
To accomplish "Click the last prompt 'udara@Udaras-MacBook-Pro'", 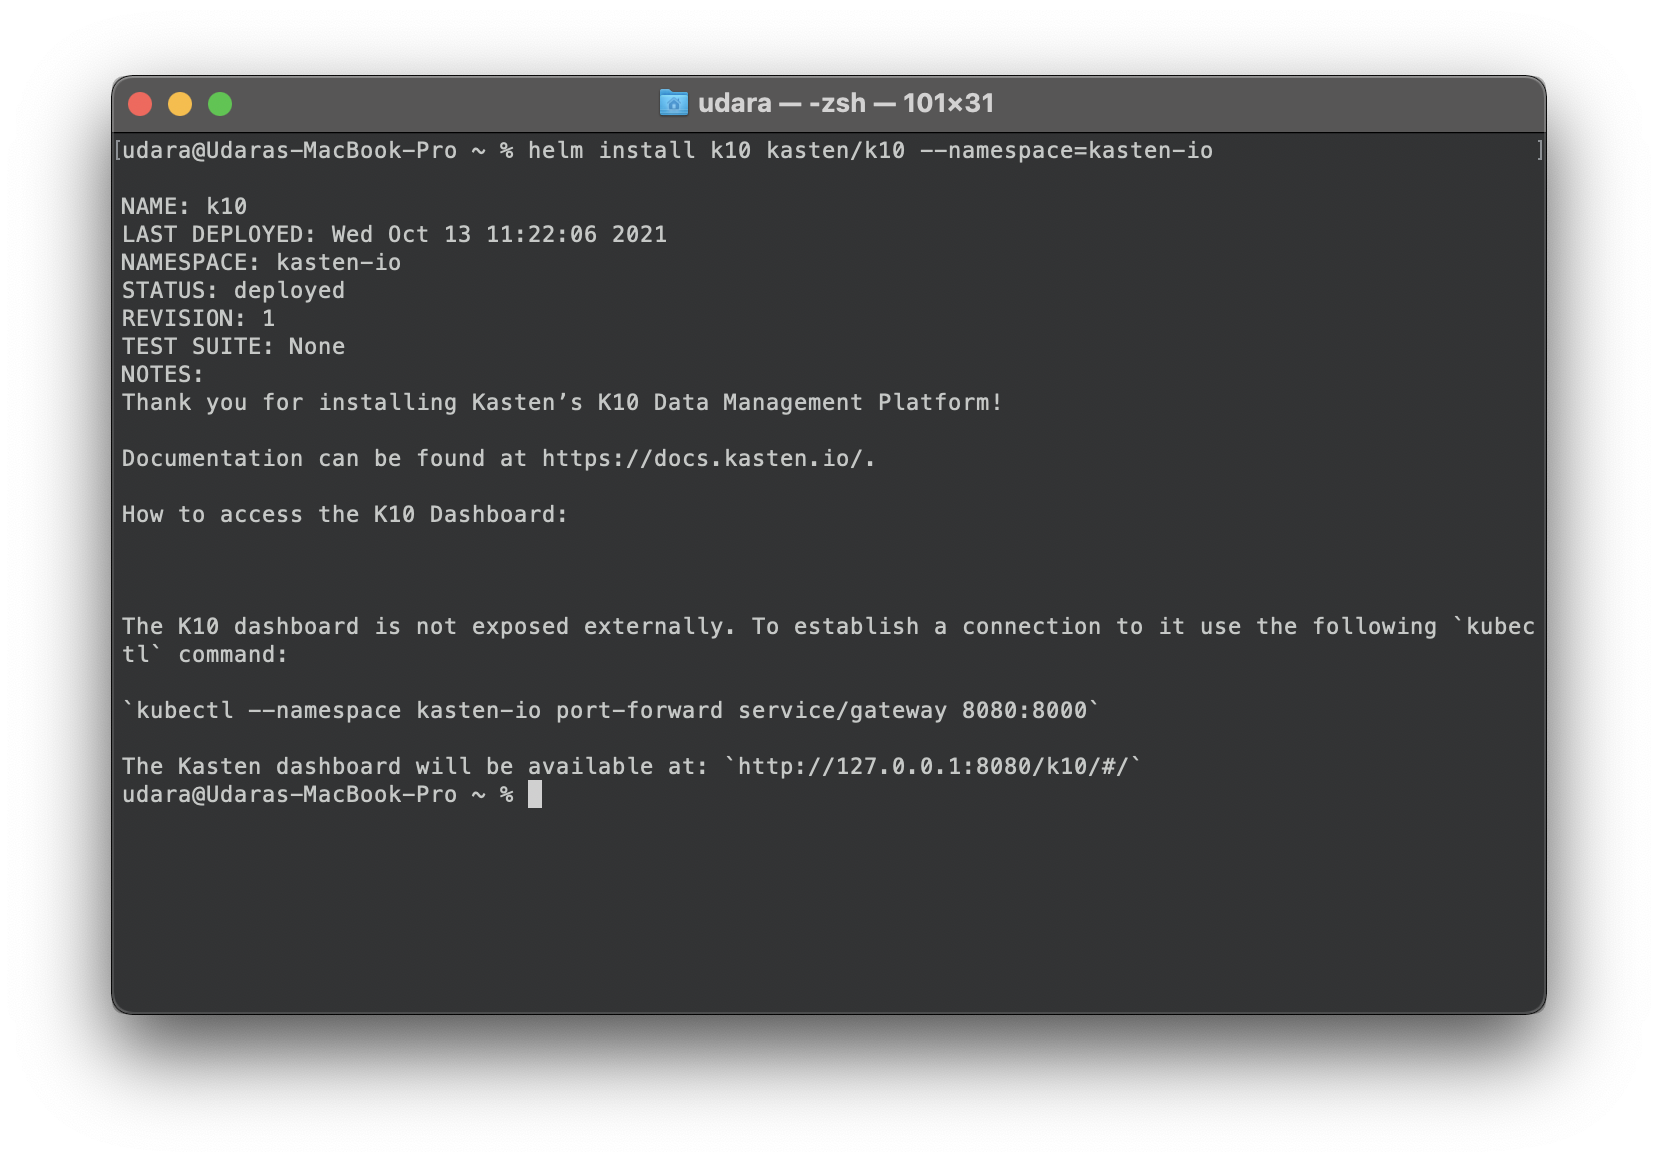I will [289, 795].
